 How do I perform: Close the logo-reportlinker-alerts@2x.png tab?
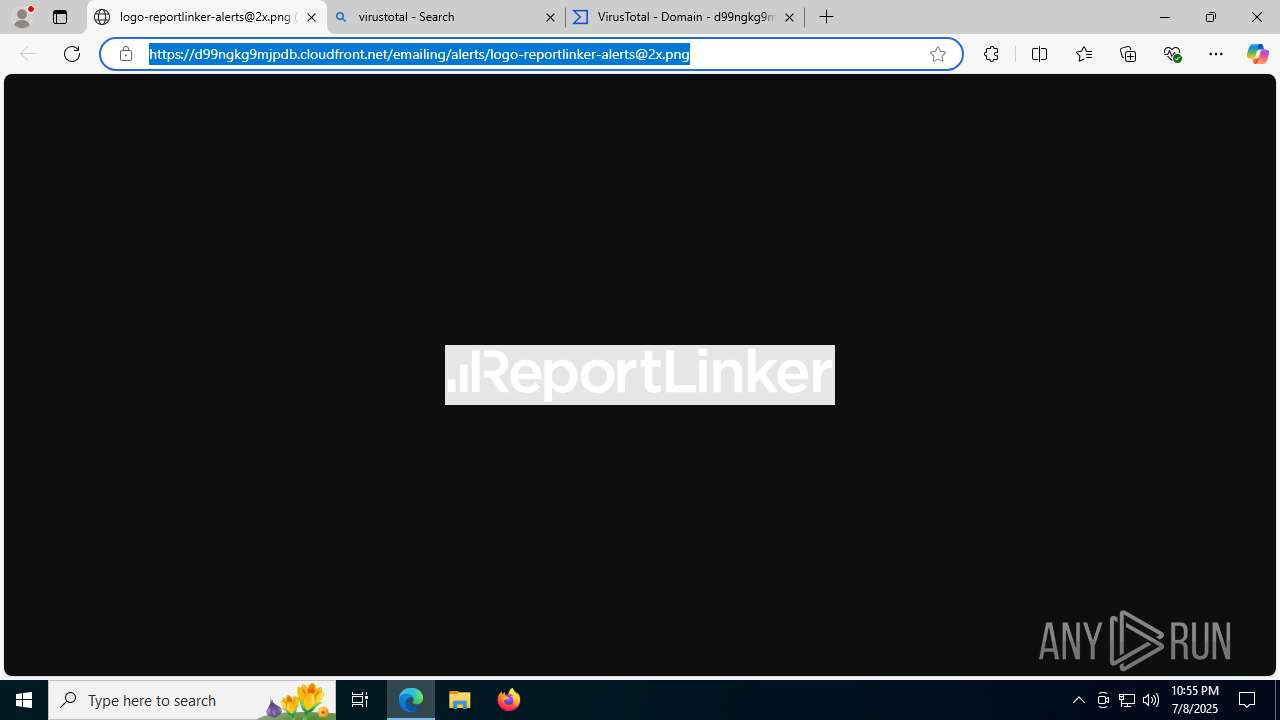point(311,17)
